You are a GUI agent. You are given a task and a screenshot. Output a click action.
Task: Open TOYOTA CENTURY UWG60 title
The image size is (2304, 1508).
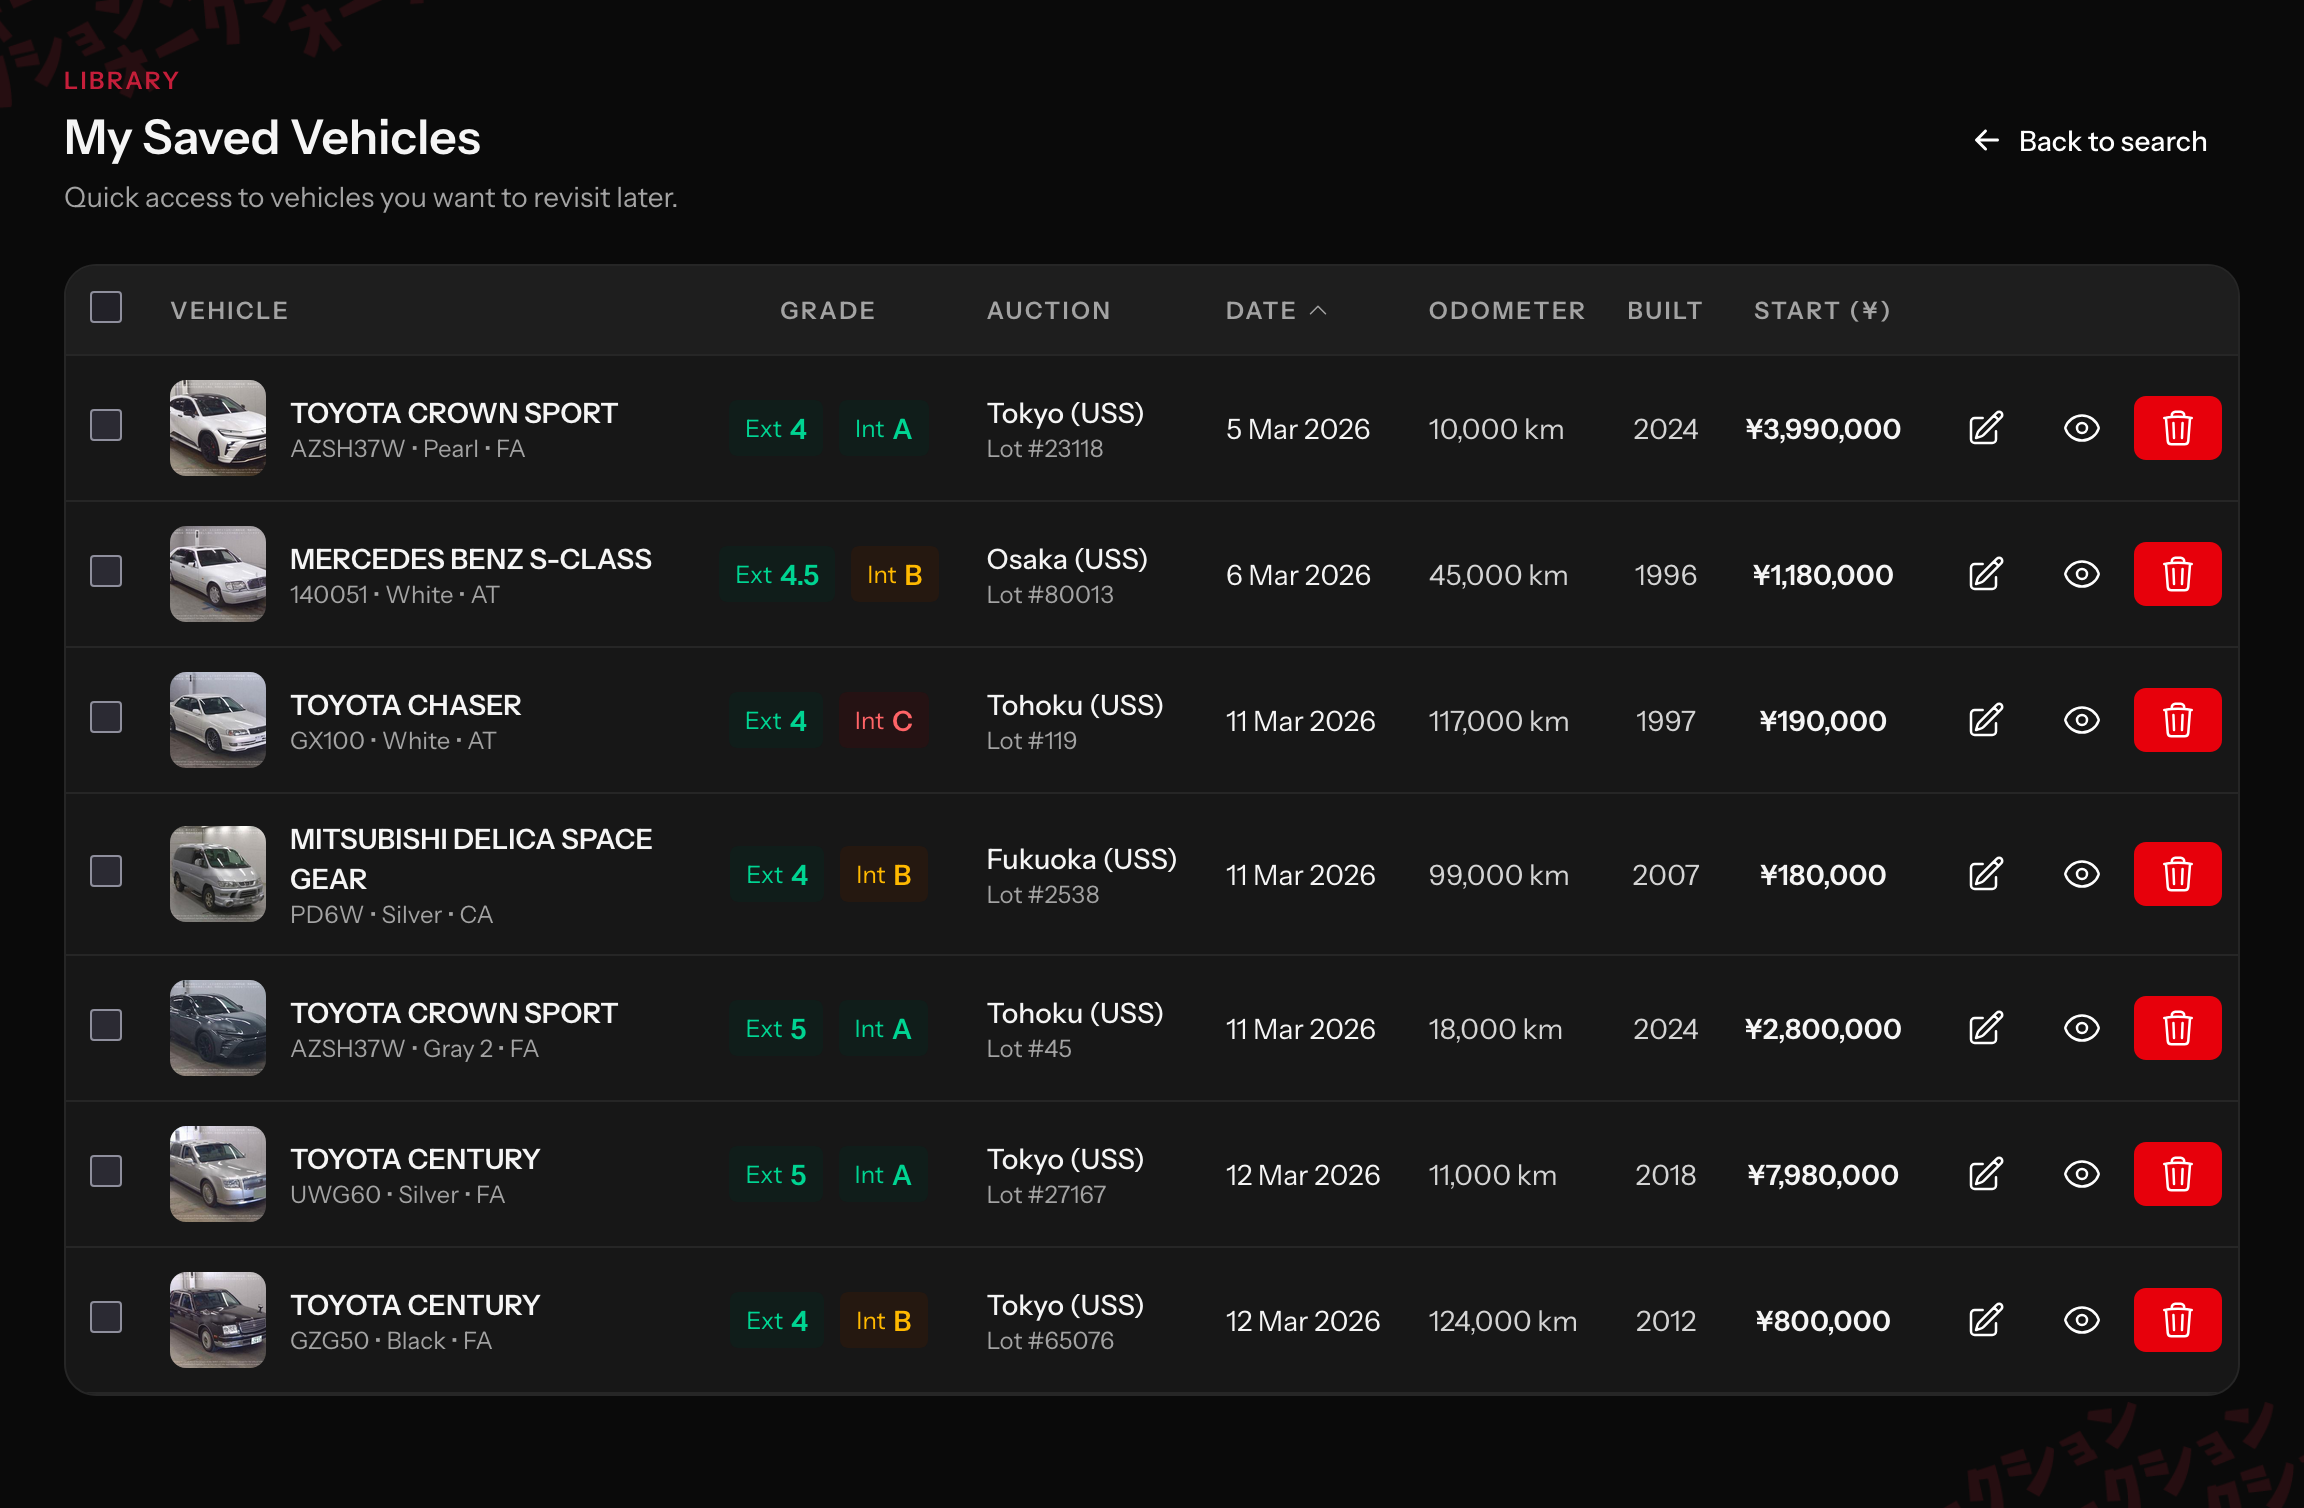coord(415,1159)
